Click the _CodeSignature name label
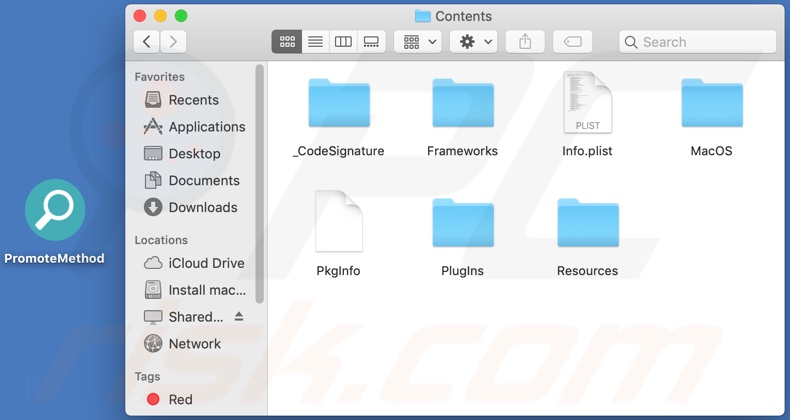The height and width of the screenshot is (420, 790). point(339,151)
